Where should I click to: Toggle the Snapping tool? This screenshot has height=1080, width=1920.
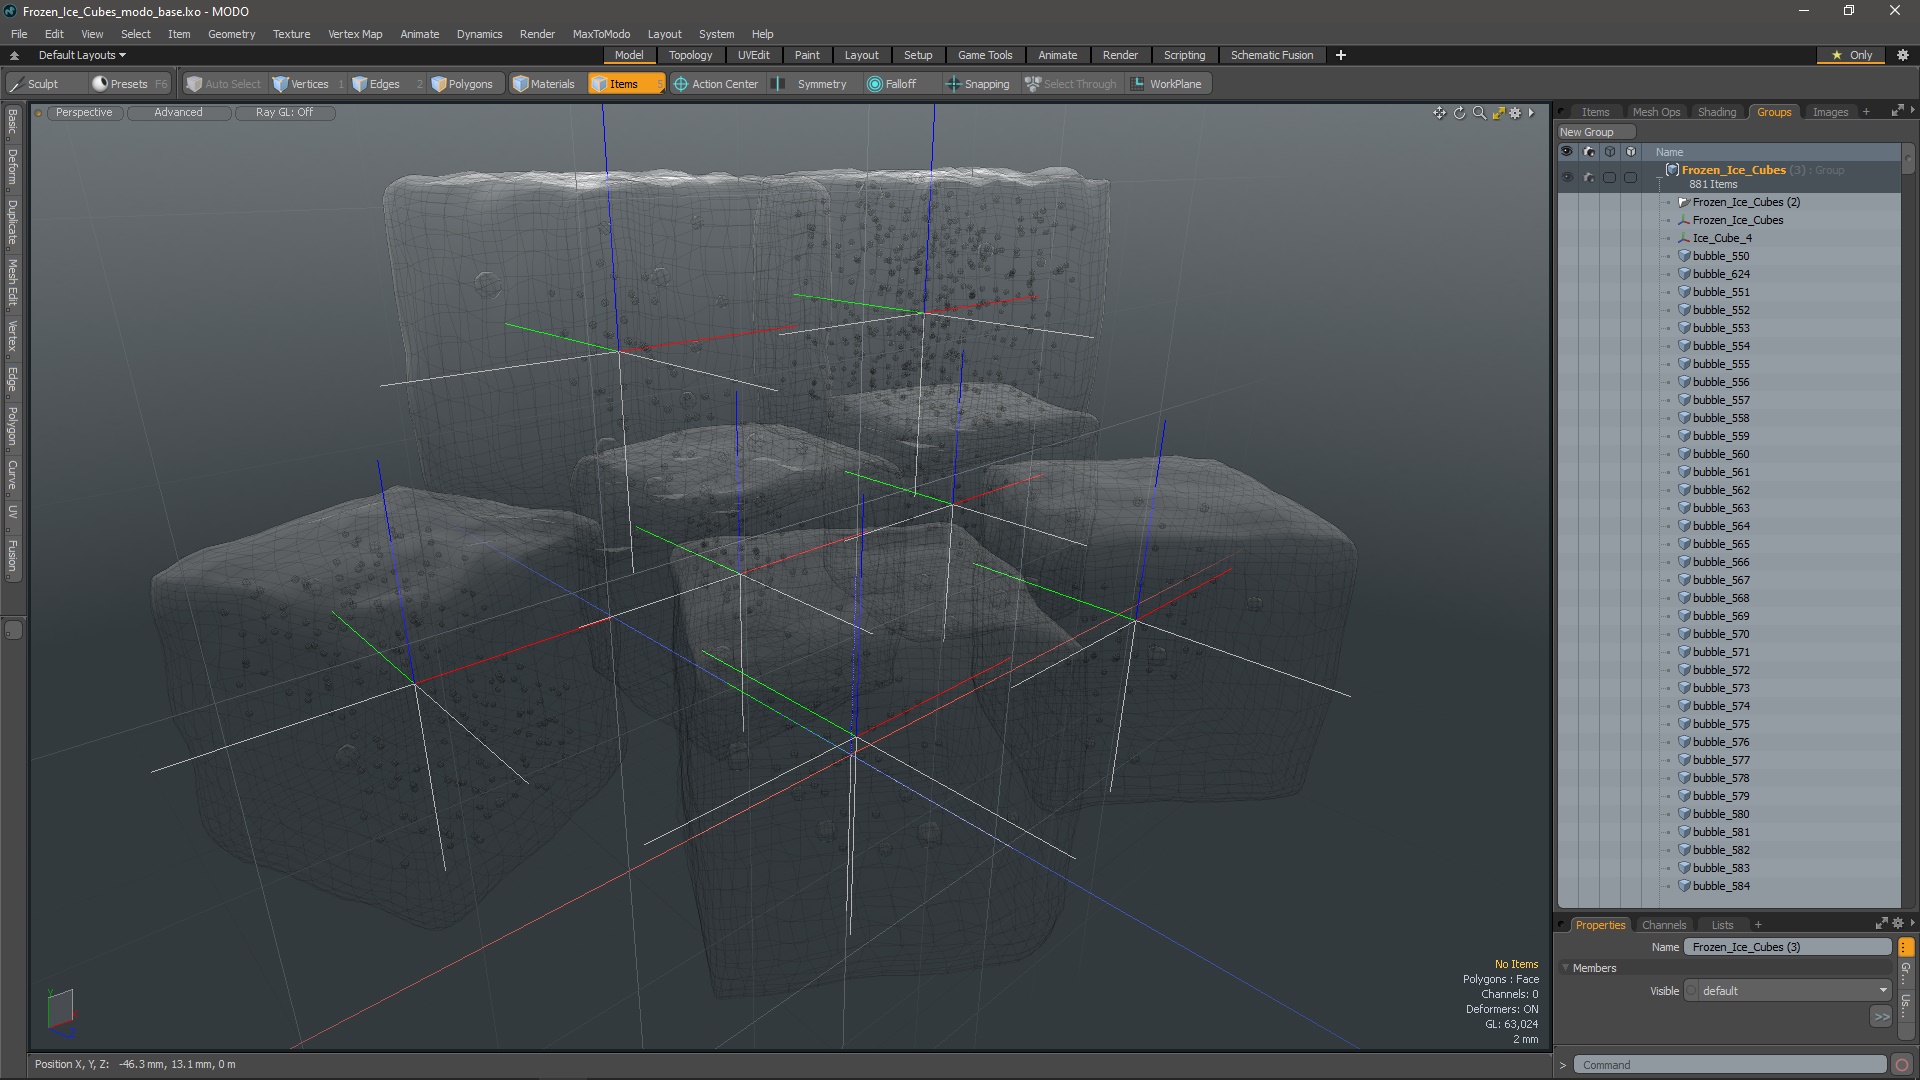pyautogui.click(x=978, y=84)
